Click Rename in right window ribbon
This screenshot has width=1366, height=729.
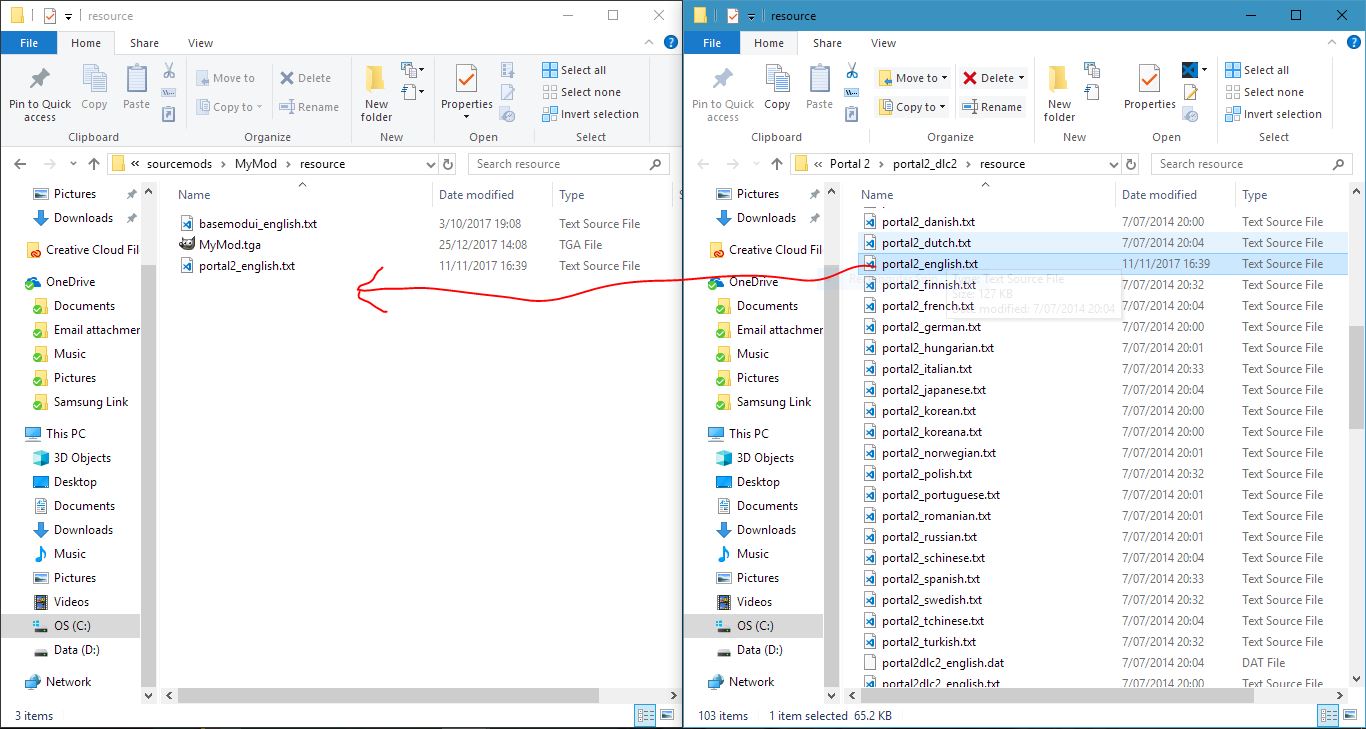tap(992, 107)
